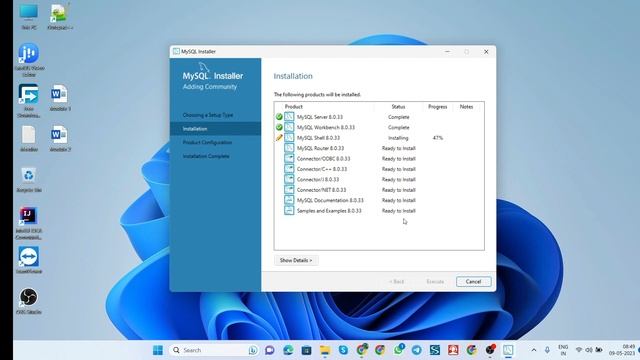Image resolution: width=640 pixels, height=360 pixels.
Task: Click the OBS Studio taskbar icon
Action: click(x=490, y=350)
